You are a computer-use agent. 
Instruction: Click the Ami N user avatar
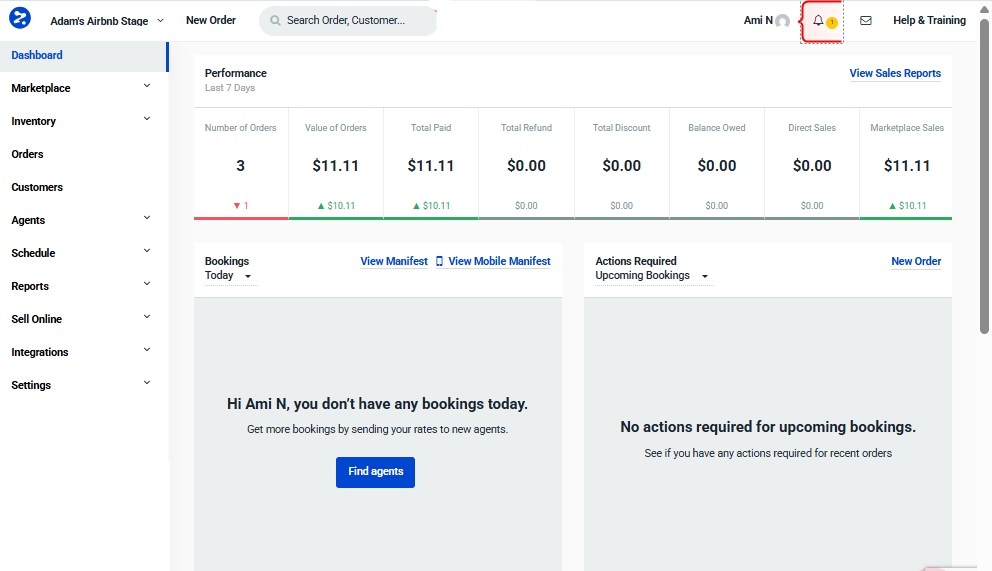click(783, 21)
